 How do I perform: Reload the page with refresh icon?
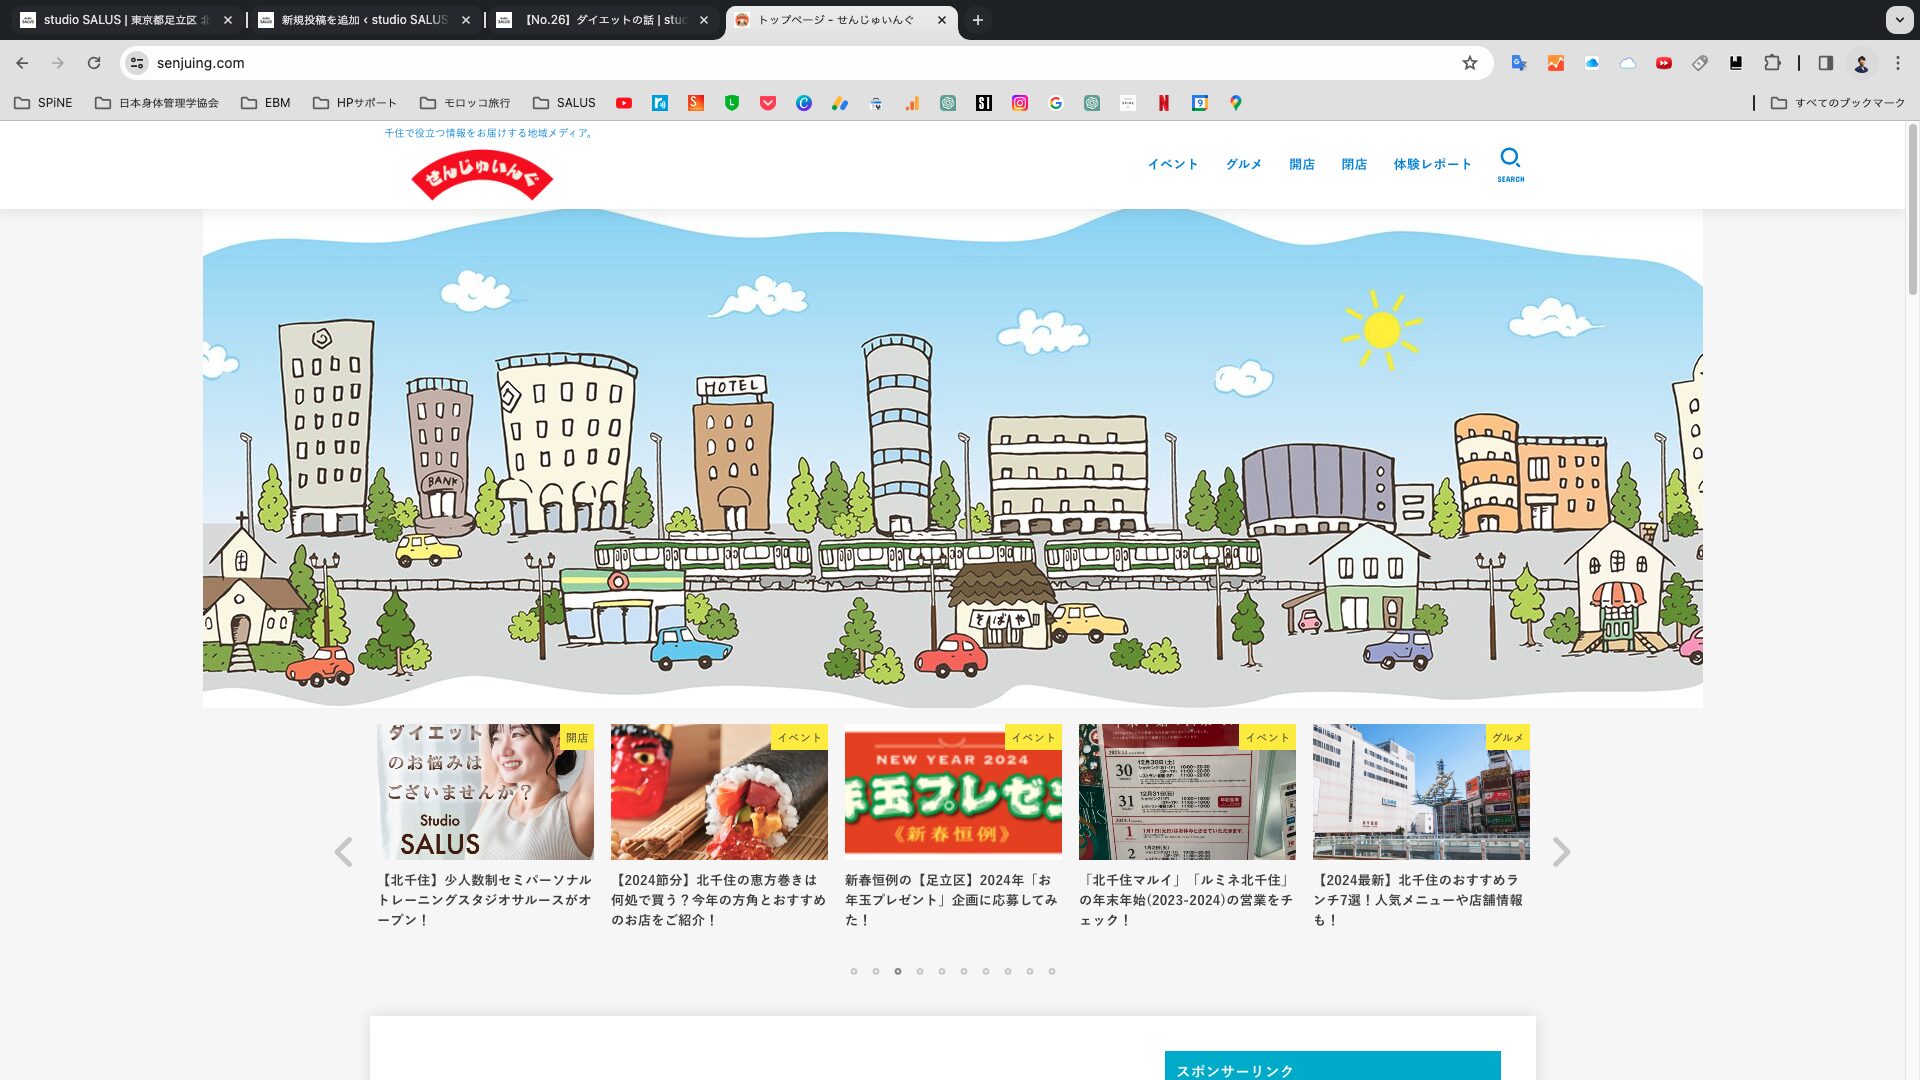(x=94, y=63)
